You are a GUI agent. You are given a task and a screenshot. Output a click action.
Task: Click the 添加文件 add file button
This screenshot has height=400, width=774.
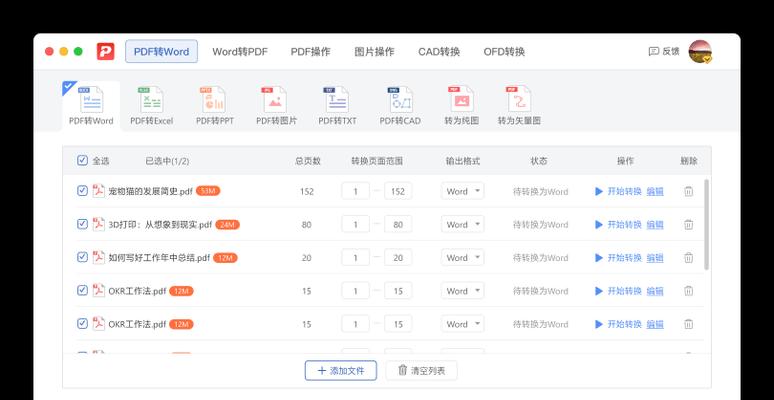coord(341,370)
